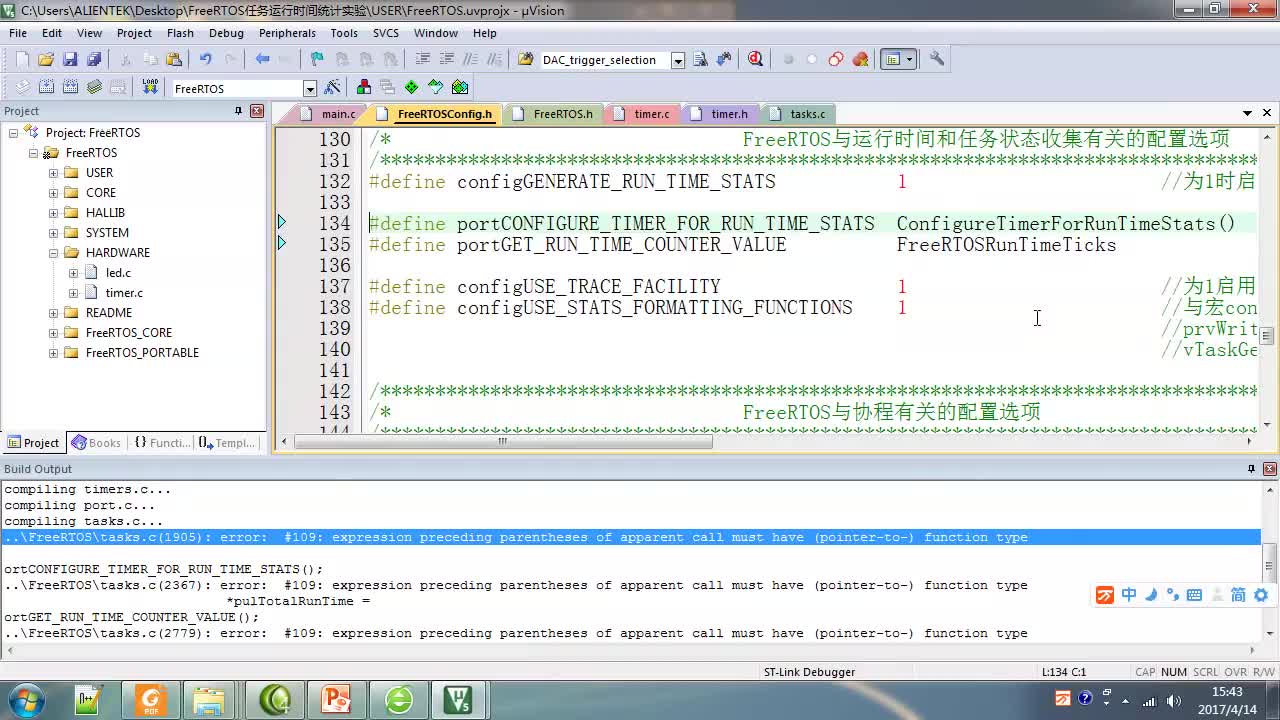Image resolution: width=1280 pixels, height=720 pixels.
Task: Expand the CORE folder
Action: pyautogui.click(x=53, y=192)
